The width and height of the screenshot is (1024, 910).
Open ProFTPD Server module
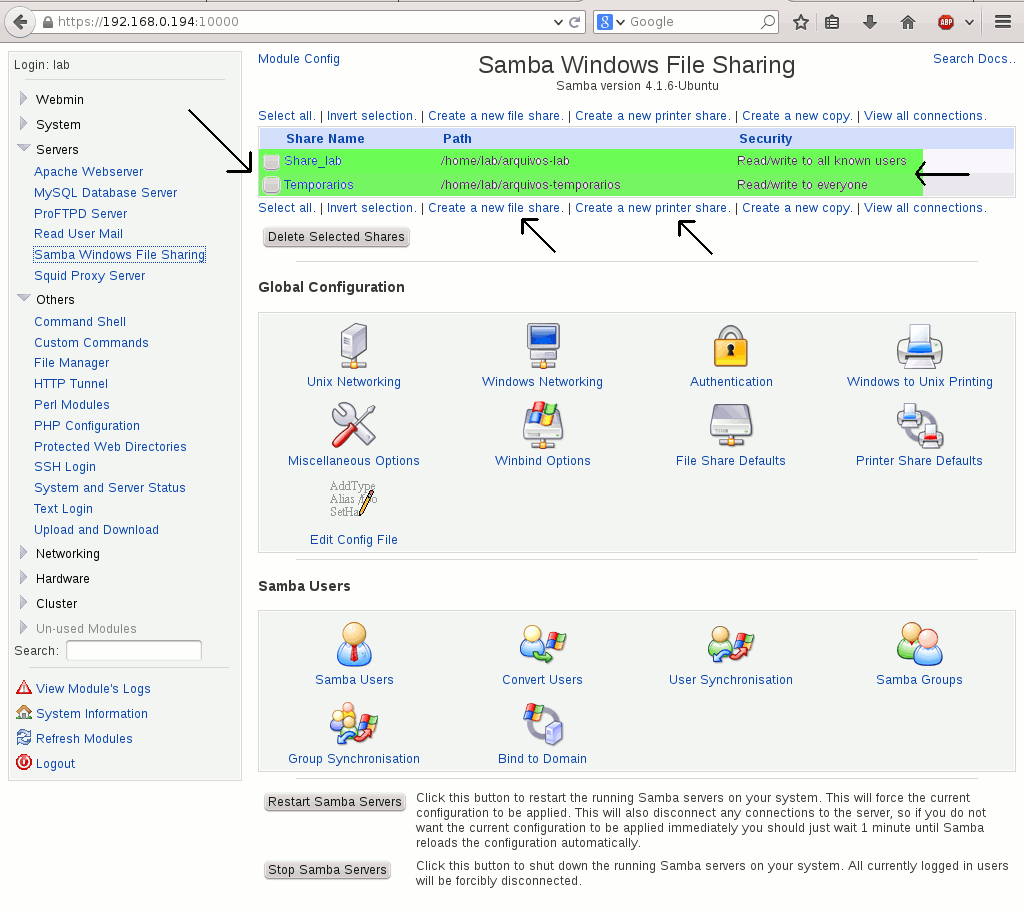80,214
